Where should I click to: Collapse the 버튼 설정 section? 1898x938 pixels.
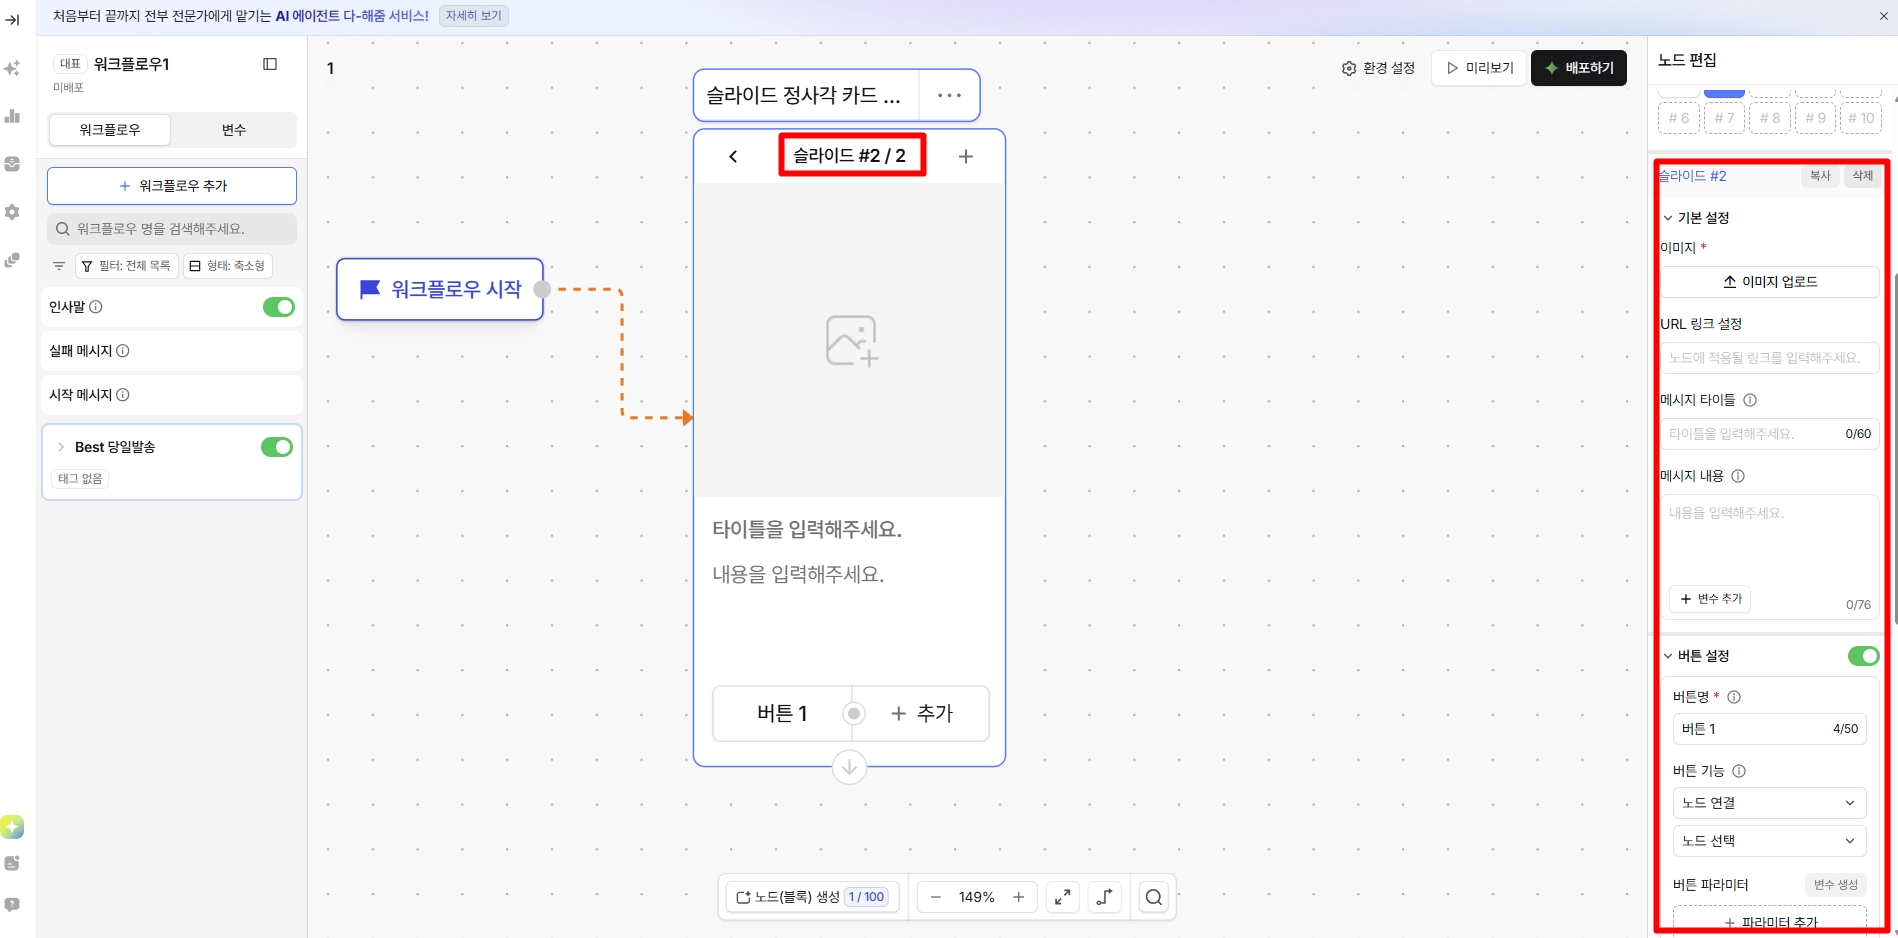[1668, 656]
